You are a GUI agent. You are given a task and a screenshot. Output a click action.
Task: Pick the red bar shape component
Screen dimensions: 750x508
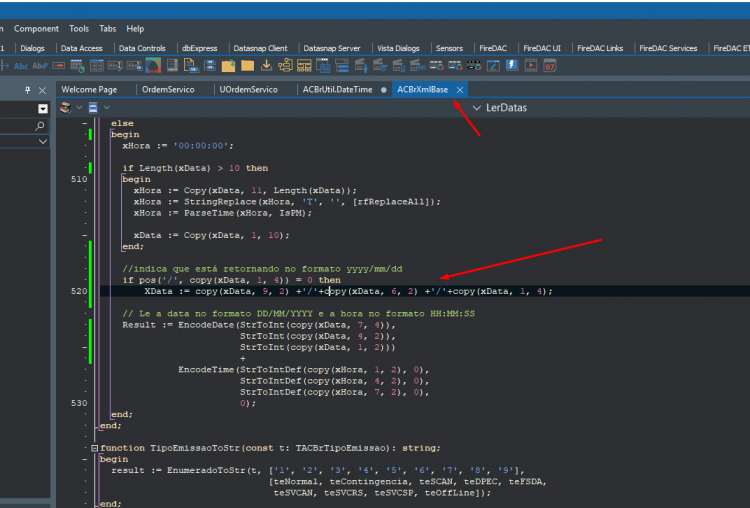click(x=58, y=66)
